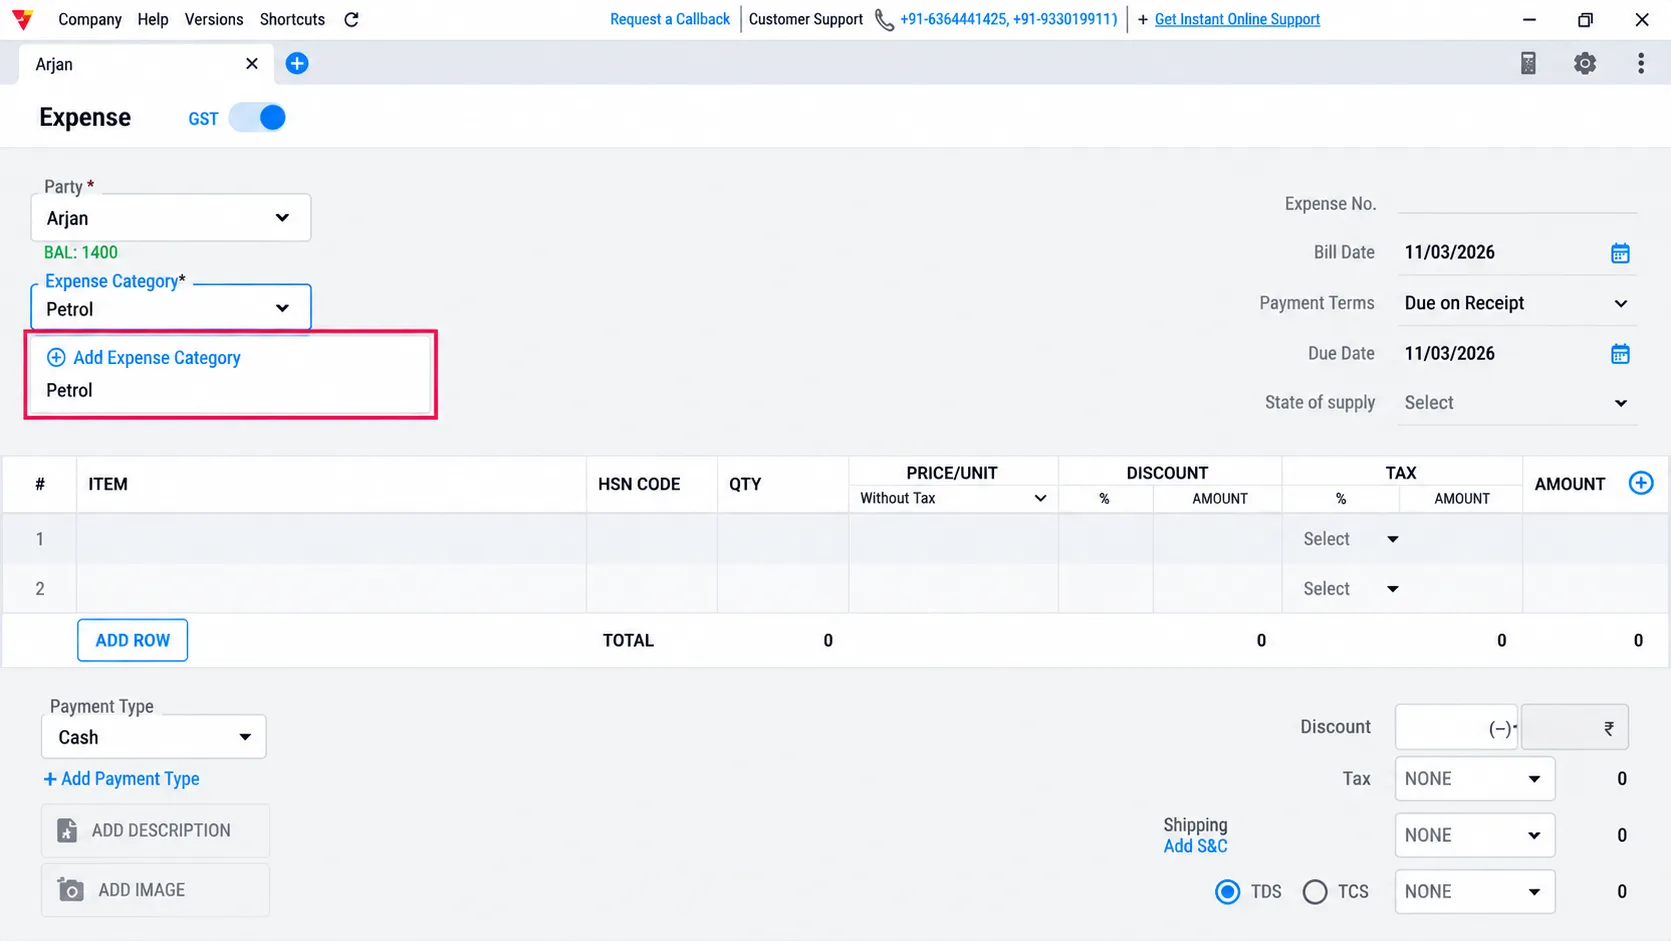Toggle the GST switch

pyautogui.click(x=257, y=118)
